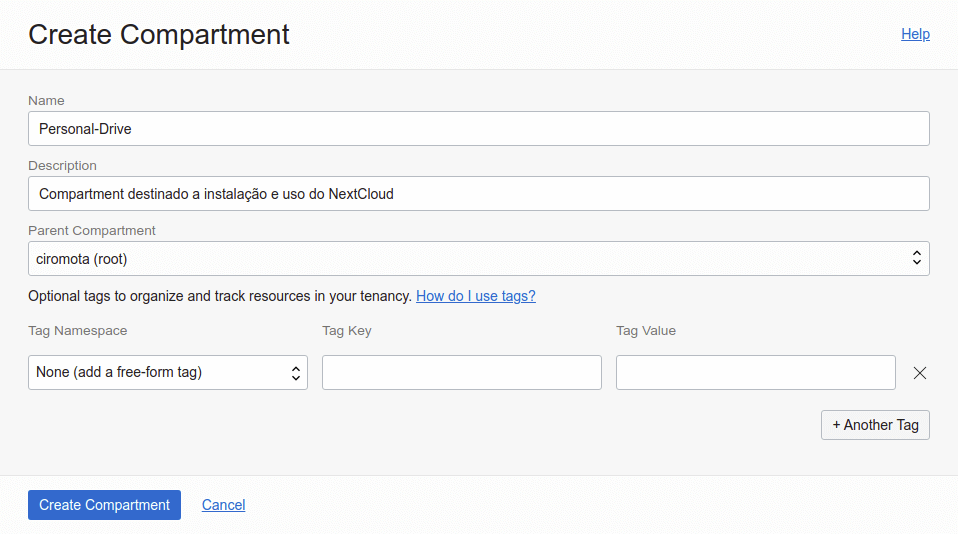This screenshot has height=534, width=958.
Task: Click into the Description text field
Action: tap(478, 194)
